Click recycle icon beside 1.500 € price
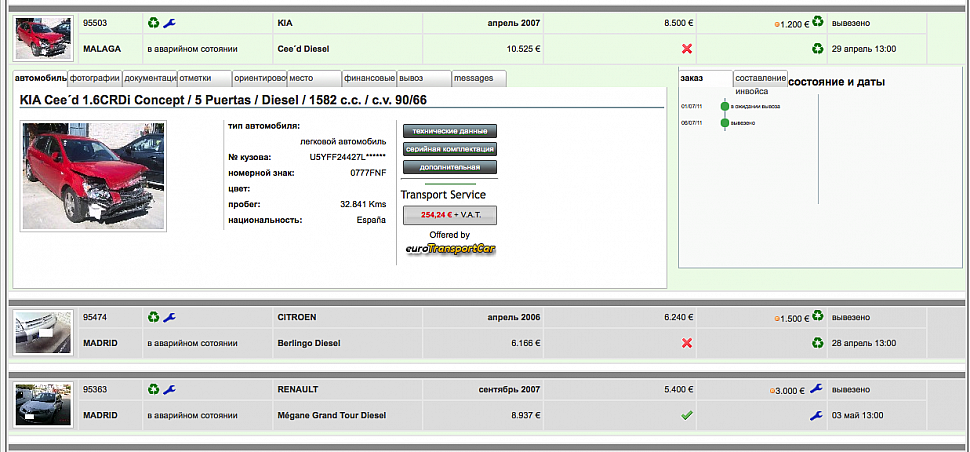This screenshot has width=970, height=452. (818, 316)
